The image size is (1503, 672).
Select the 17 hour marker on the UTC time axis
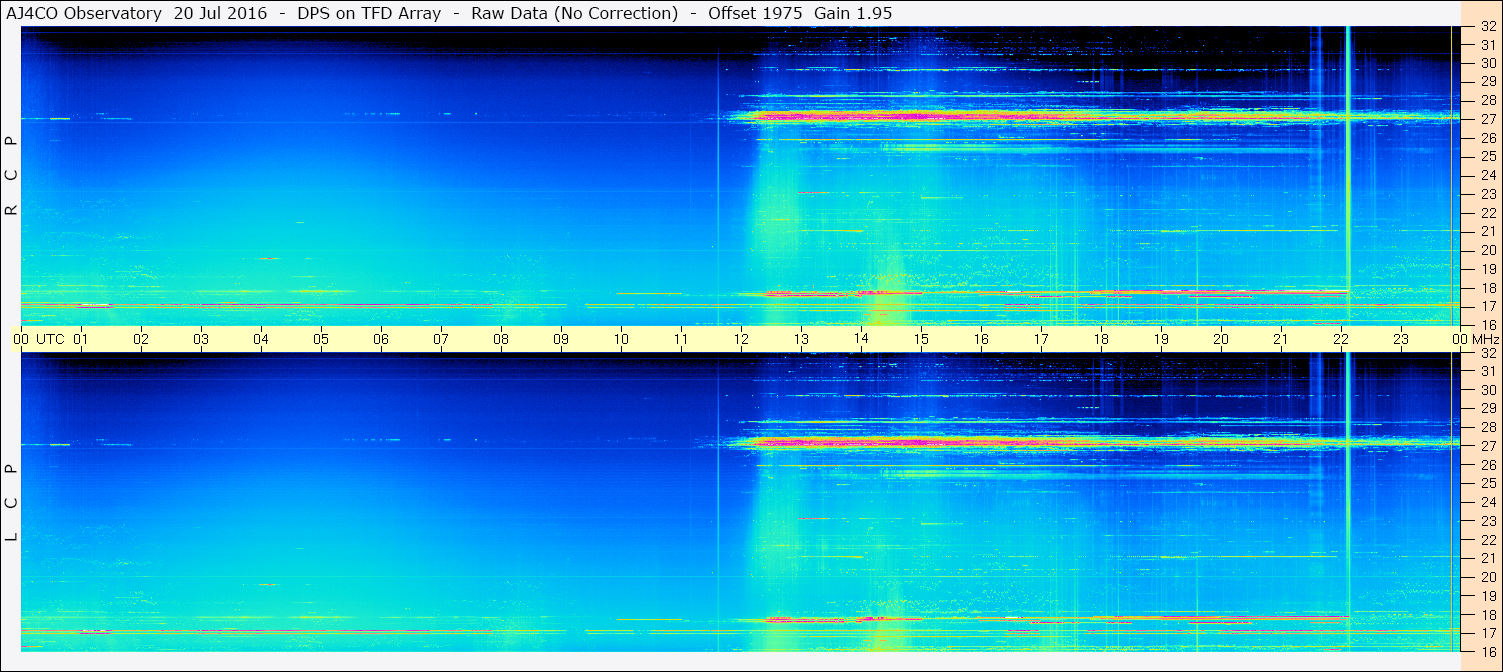(1041, 339)
